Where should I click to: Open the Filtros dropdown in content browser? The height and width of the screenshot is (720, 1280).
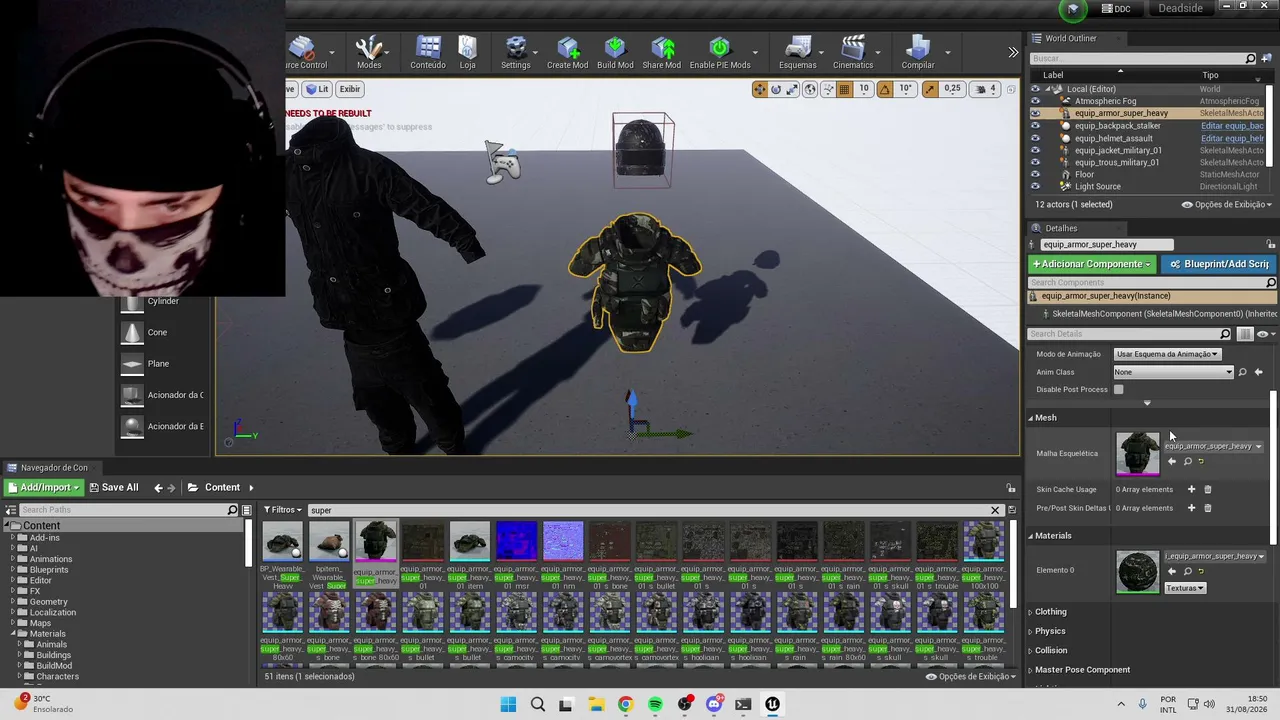[x=282, y=510]
